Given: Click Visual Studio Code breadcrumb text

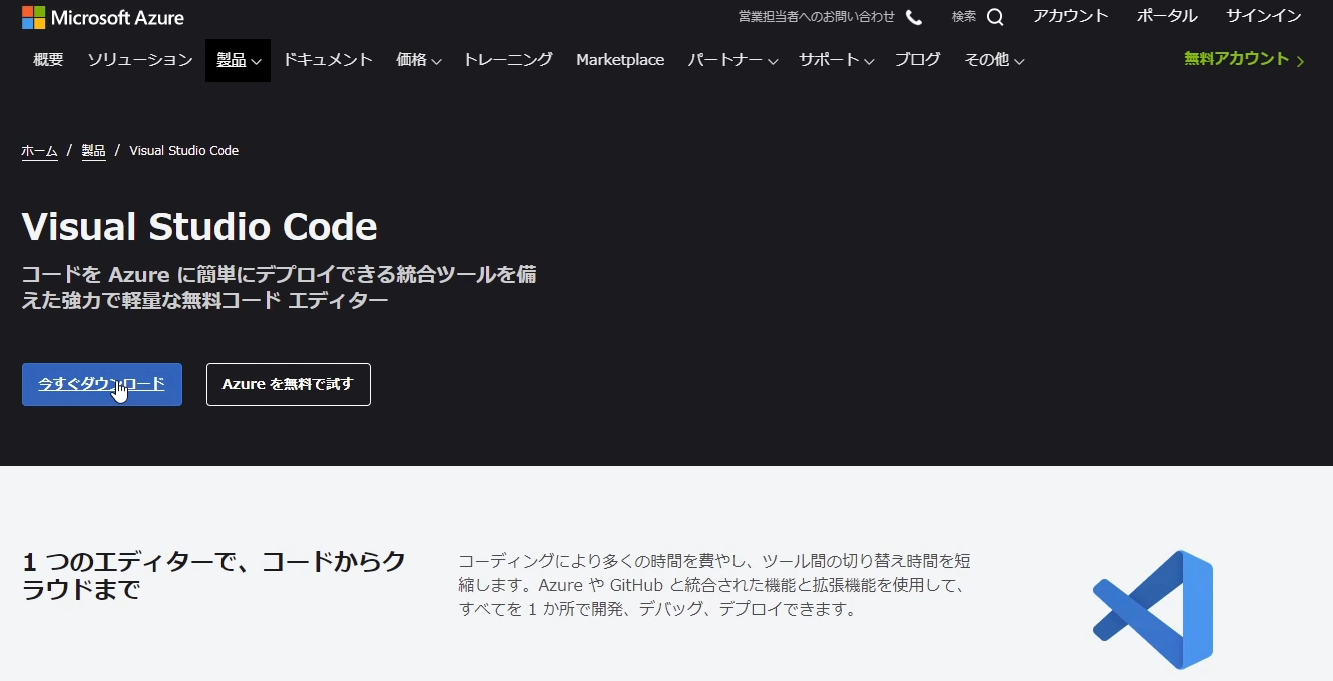Looking at the screenshot, I should (x=184, y=151).
